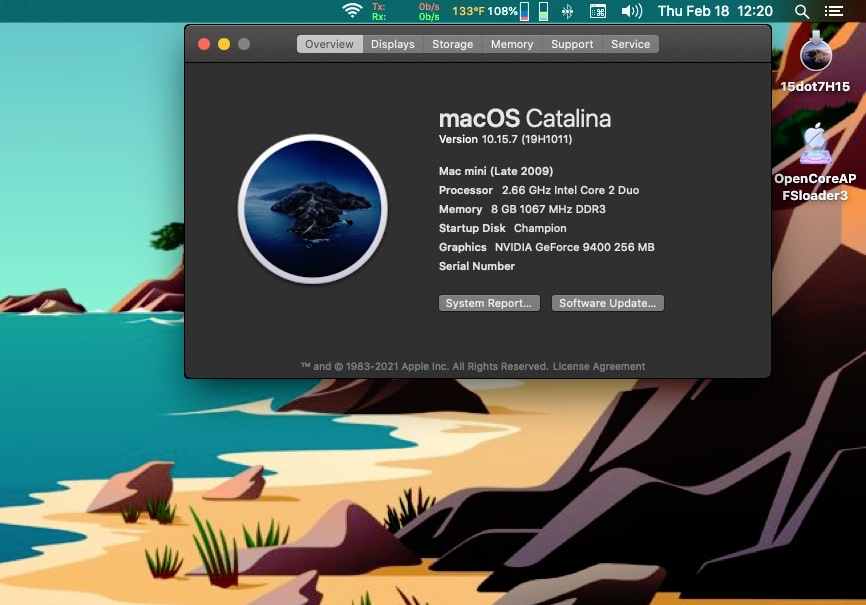This screenshot has height=605, width=866.
Task: Open the keyboard viewer input menu icon
Action: point(598,11)
